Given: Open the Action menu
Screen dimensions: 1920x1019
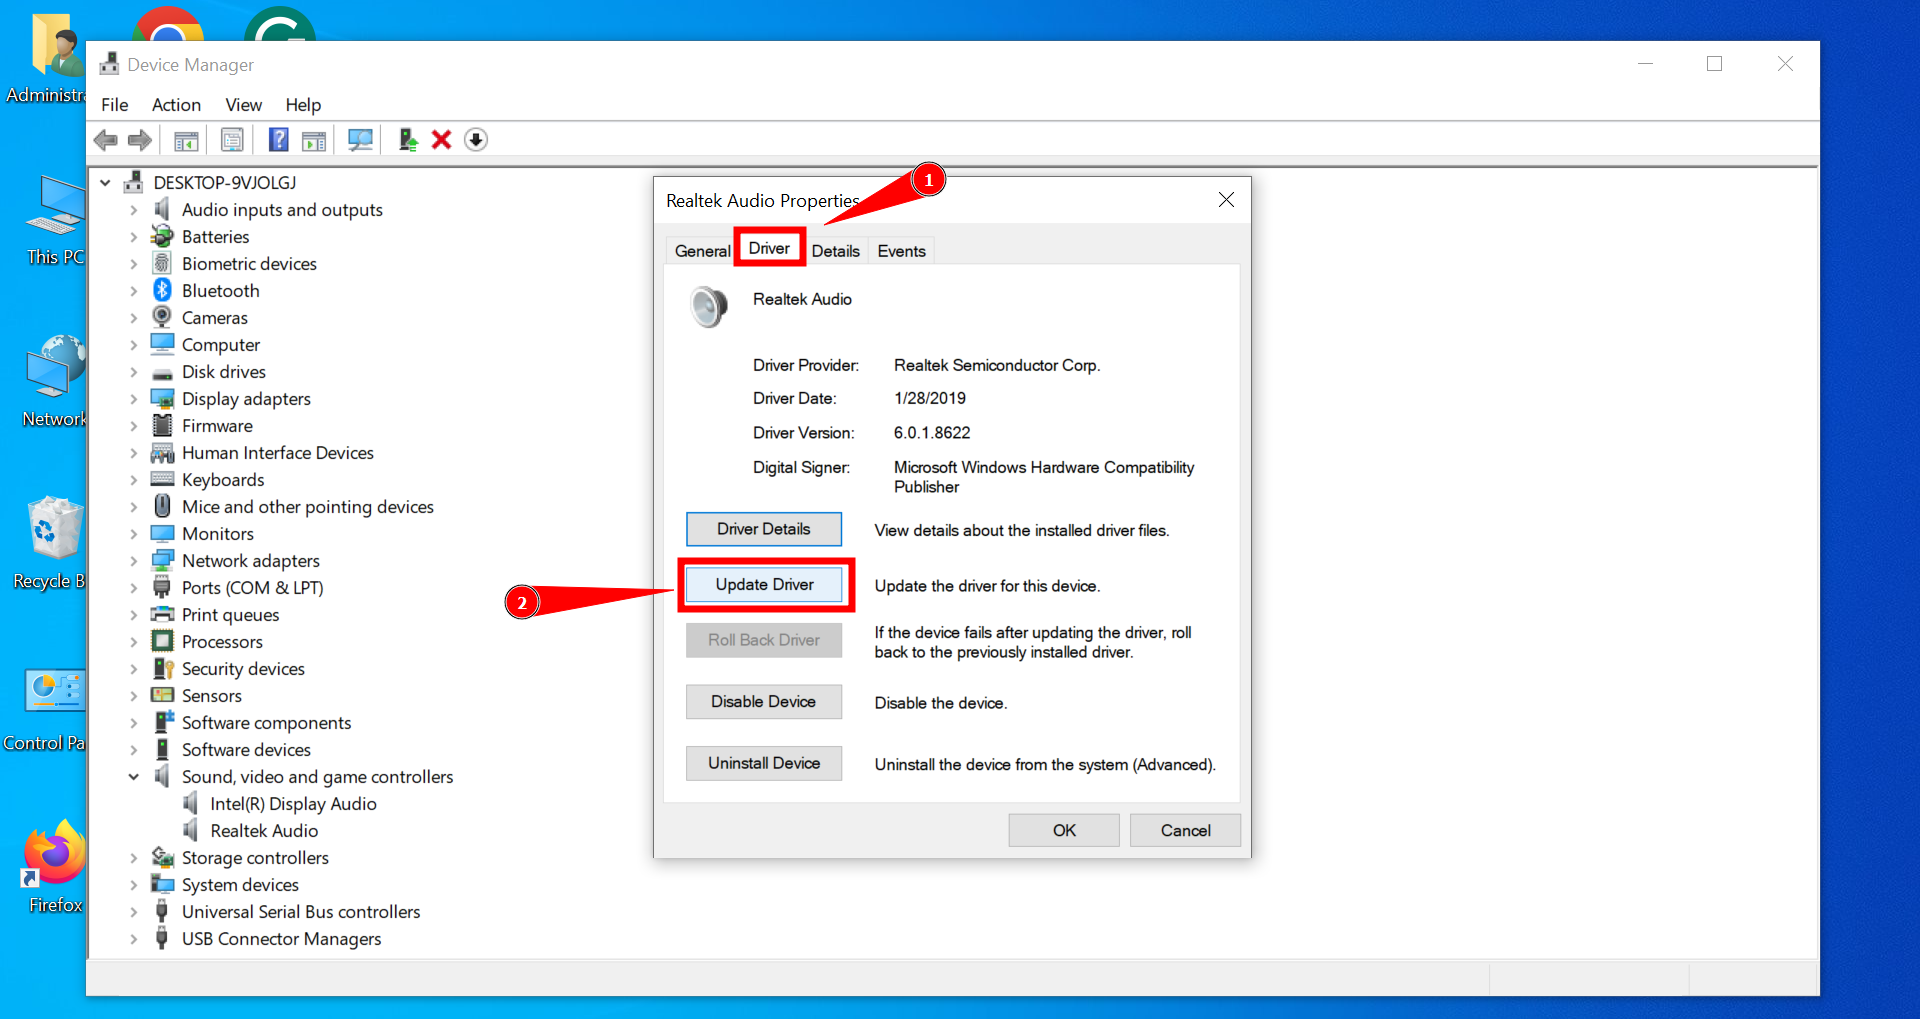Looking at the screenshot, I should (176, 105).
